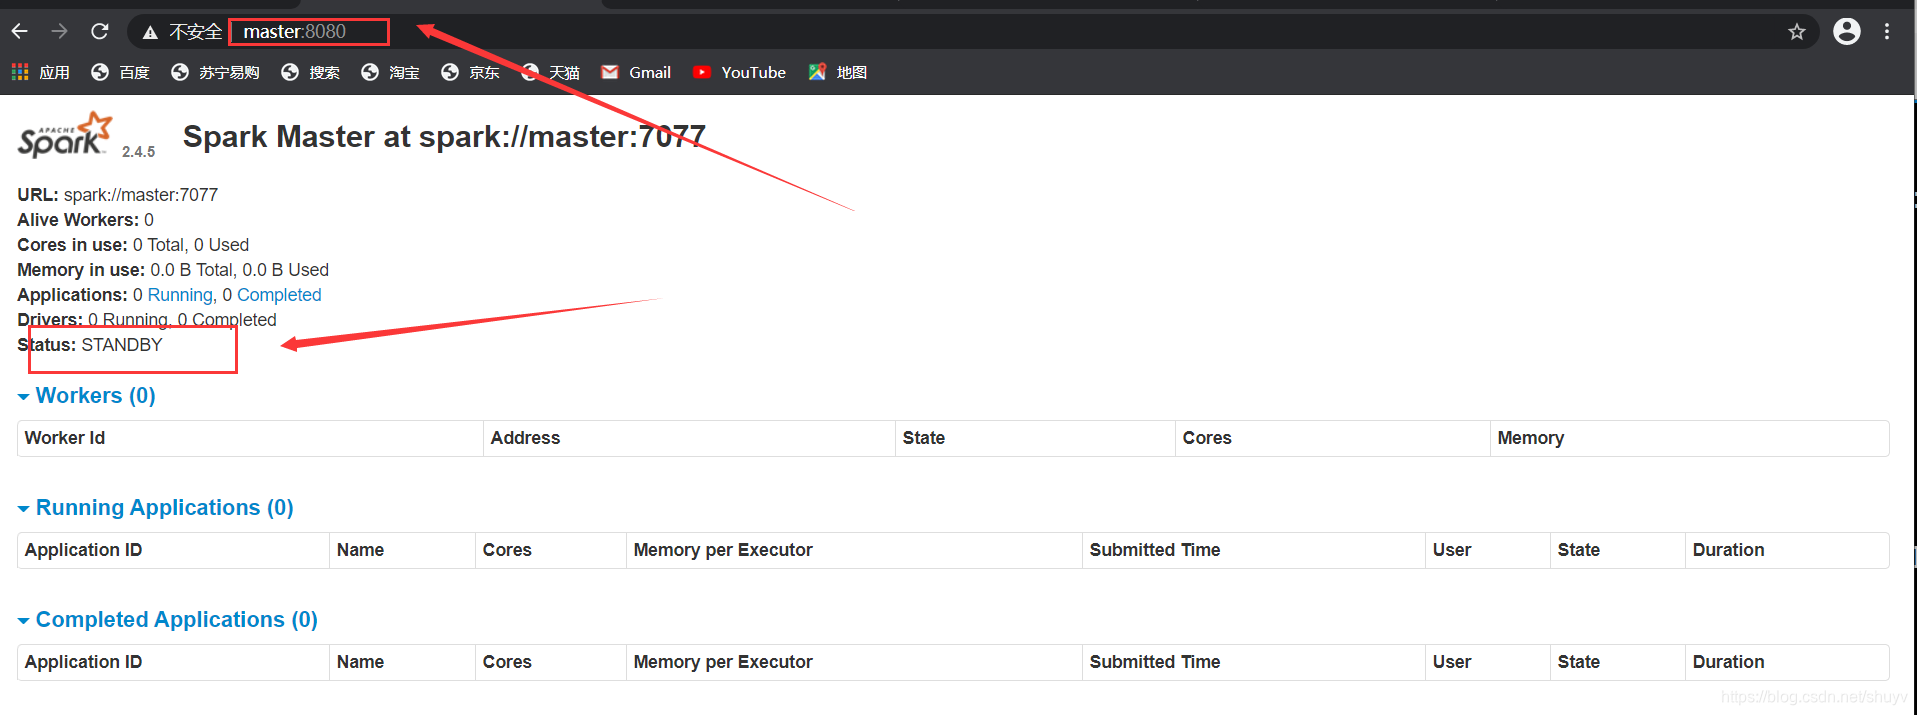Screen dimensions: 1917x715
Task: Open the Completed applications link
Action: (279, 295)
